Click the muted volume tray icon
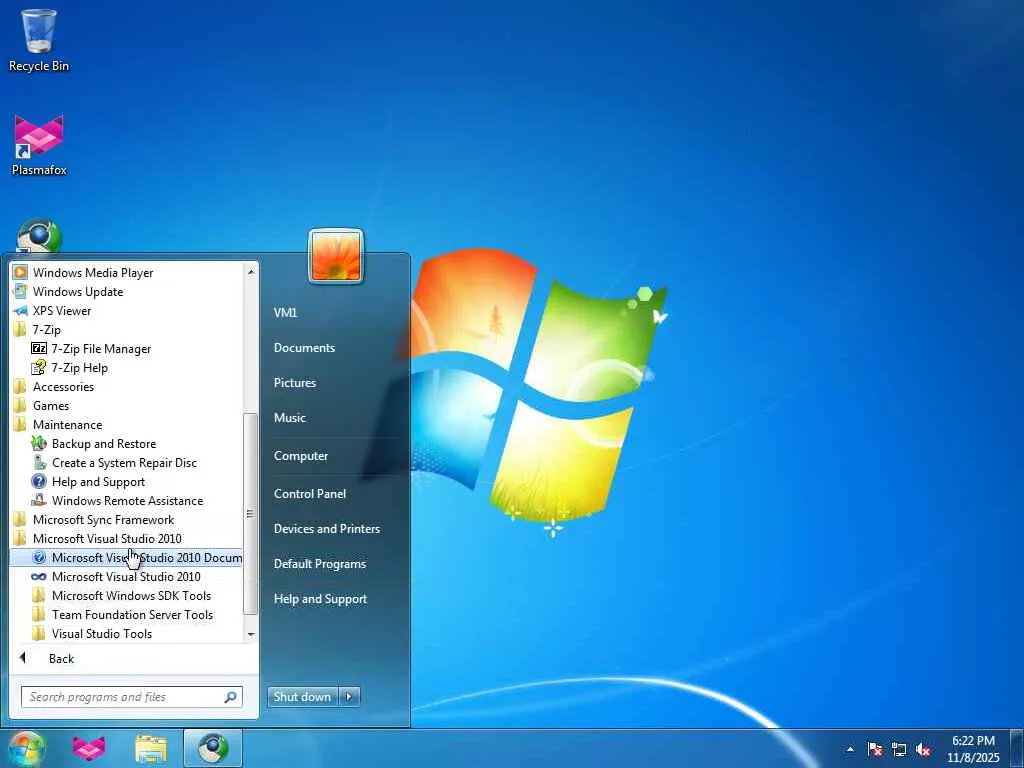1024x768 pixels. coord(923,749)
